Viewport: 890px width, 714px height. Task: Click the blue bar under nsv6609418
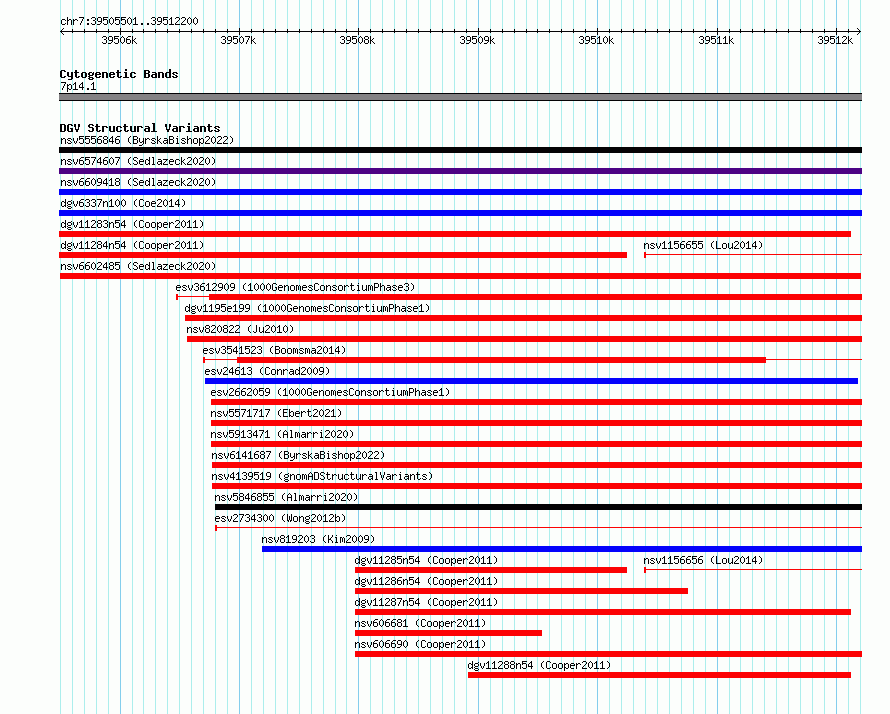click(460, 192)
